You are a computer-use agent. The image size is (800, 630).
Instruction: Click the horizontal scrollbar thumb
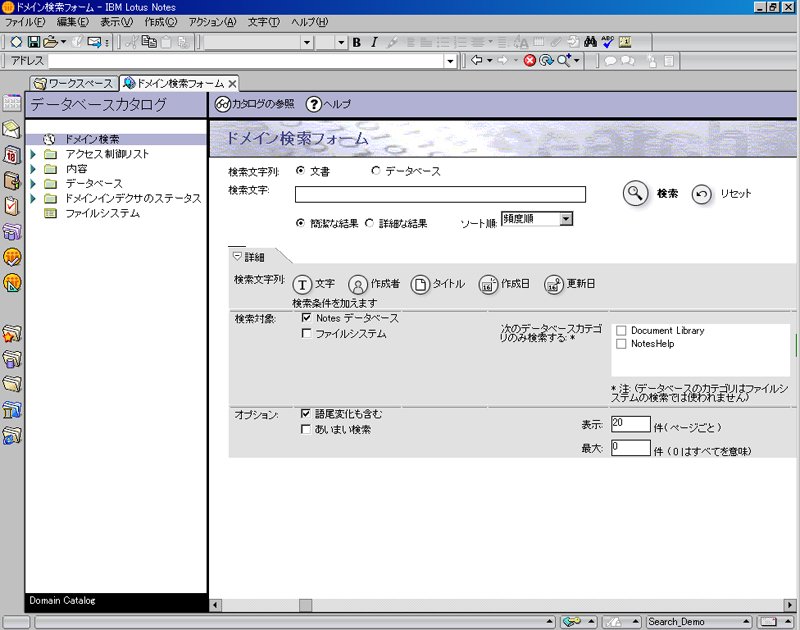(x=305, y=605)
